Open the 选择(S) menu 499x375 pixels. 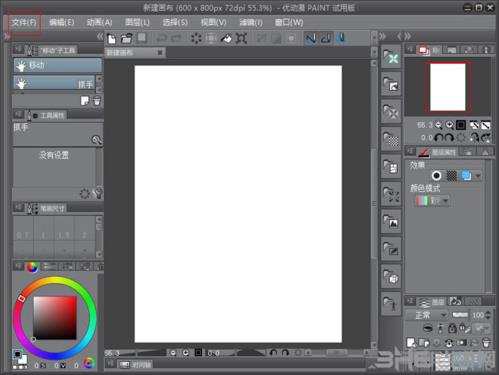click(x=175, y=23)
